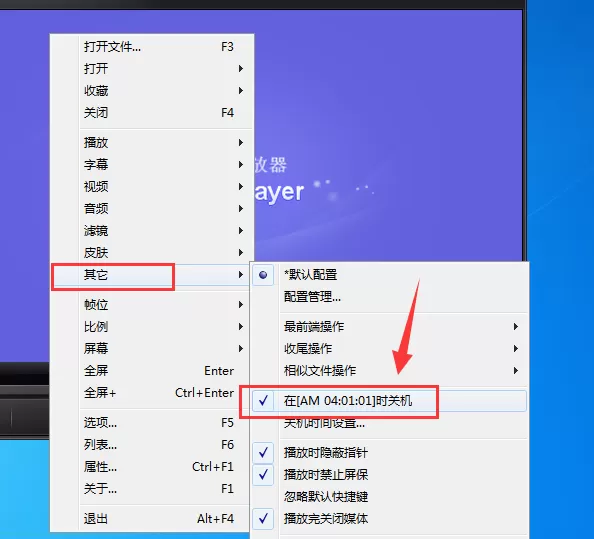Toggle 忽略默认快捷键 option
Image resolution: width=594 pixels, height=539 pixels.
[389, 496]
